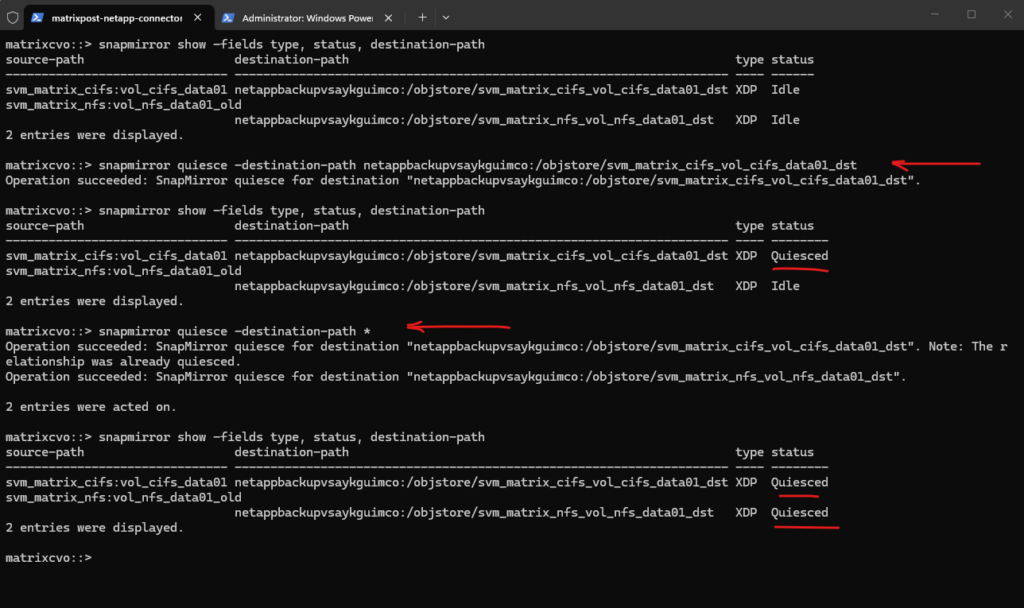This screenshot has height=608, width=1024.
Task: Close the matrixpost-netapp-connector tab
Action: pyautogui.click(x=198, y=17)
